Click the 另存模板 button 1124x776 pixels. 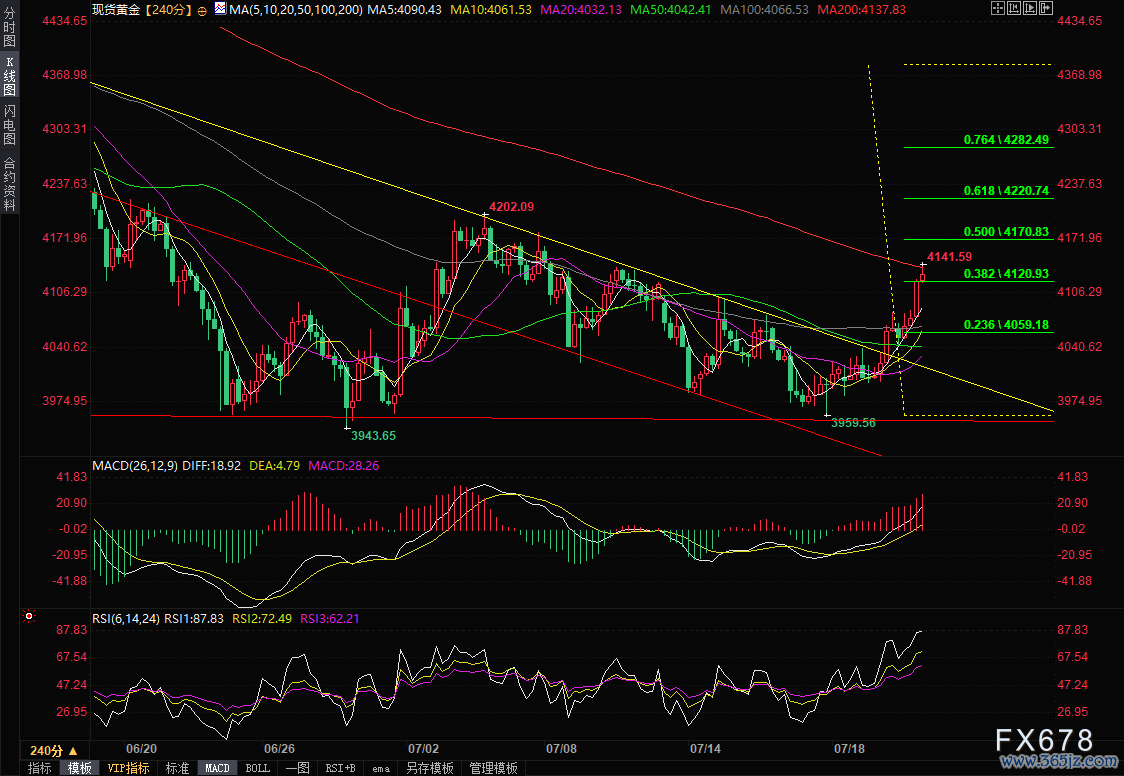tap(429, 768)
